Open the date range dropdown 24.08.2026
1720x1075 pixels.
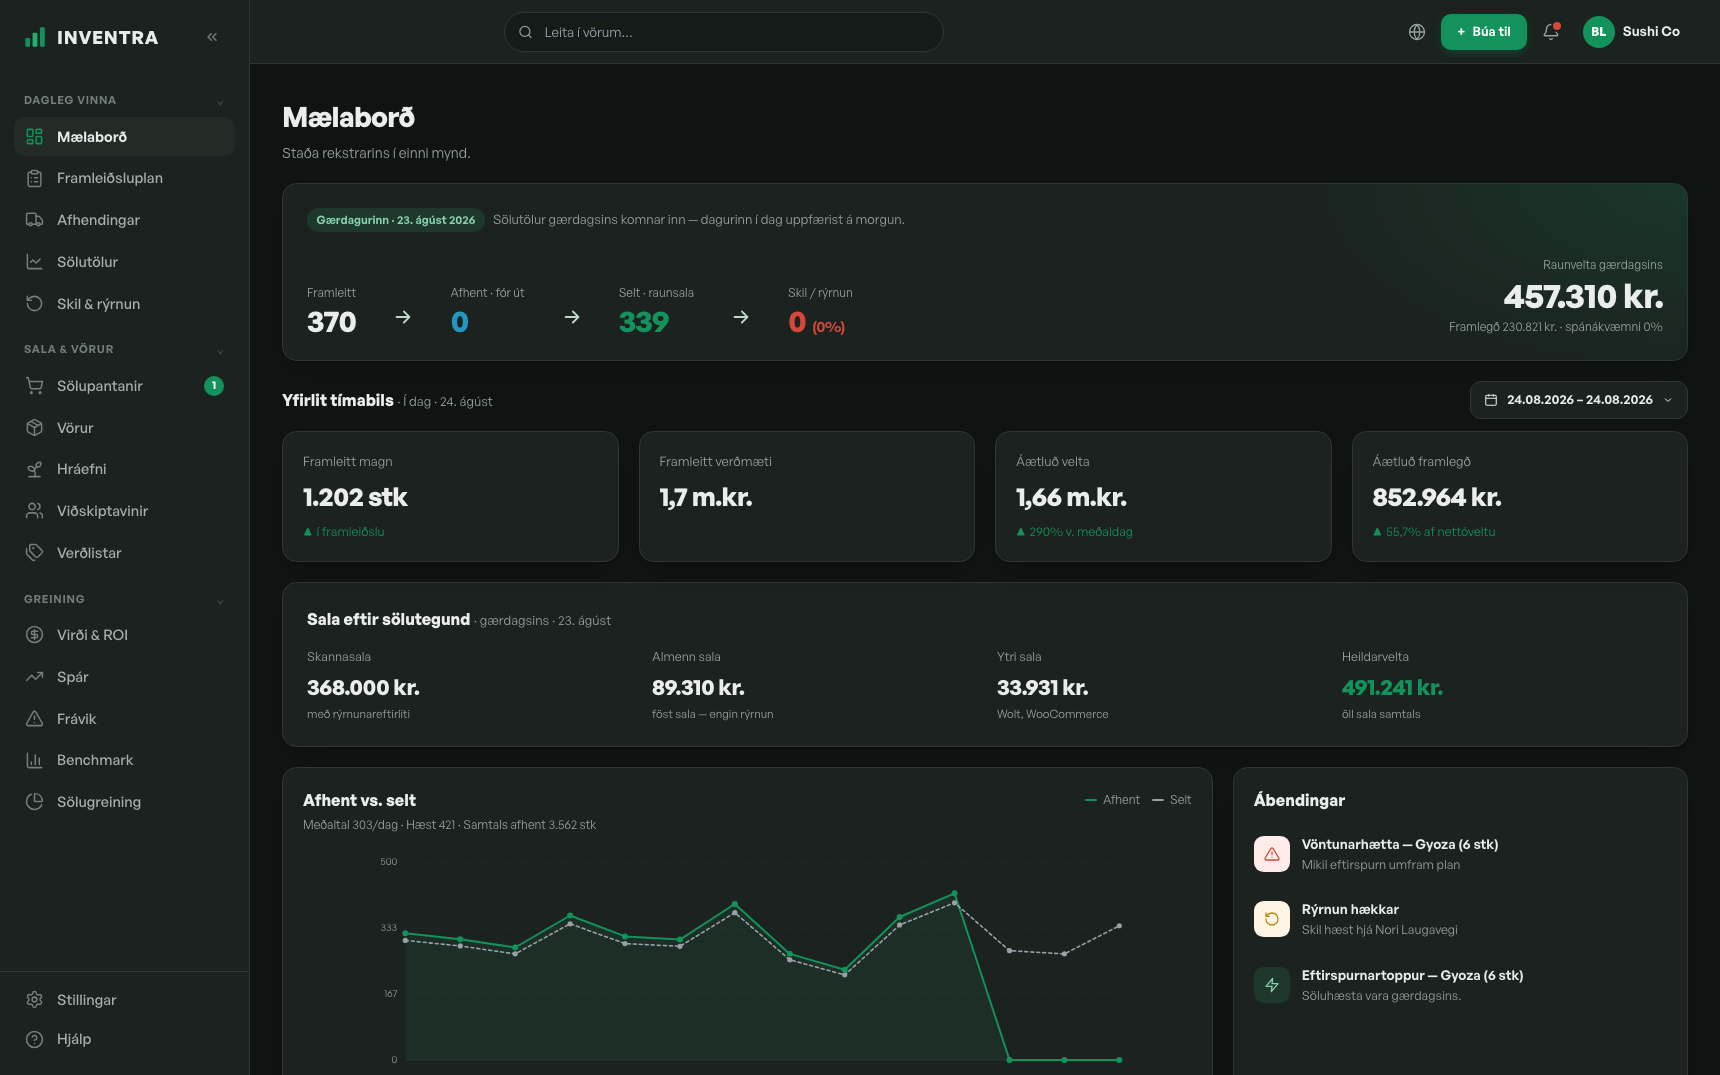click(1578, 400)
